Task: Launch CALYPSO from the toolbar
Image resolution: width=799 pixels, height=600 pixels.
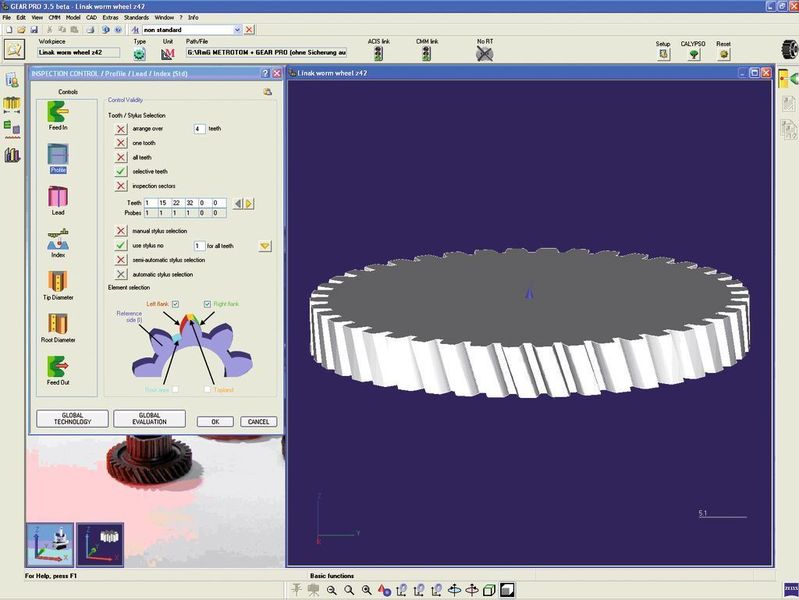Action: click(693, 54)
